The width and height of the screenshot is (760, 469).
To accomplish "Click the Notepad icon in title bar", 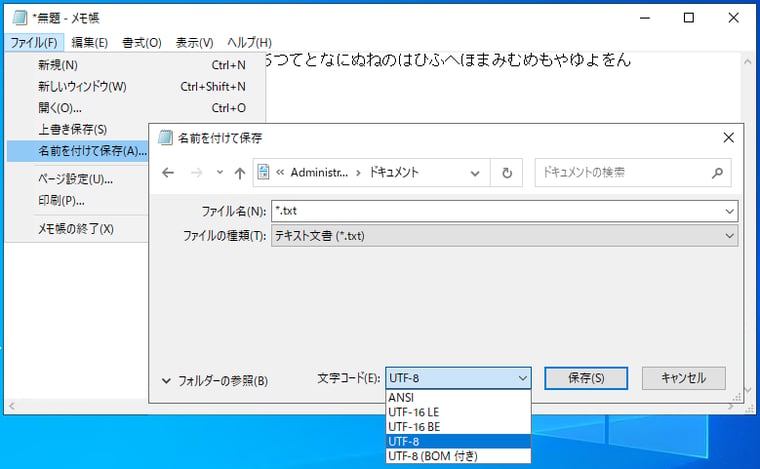I will [20, 18].
